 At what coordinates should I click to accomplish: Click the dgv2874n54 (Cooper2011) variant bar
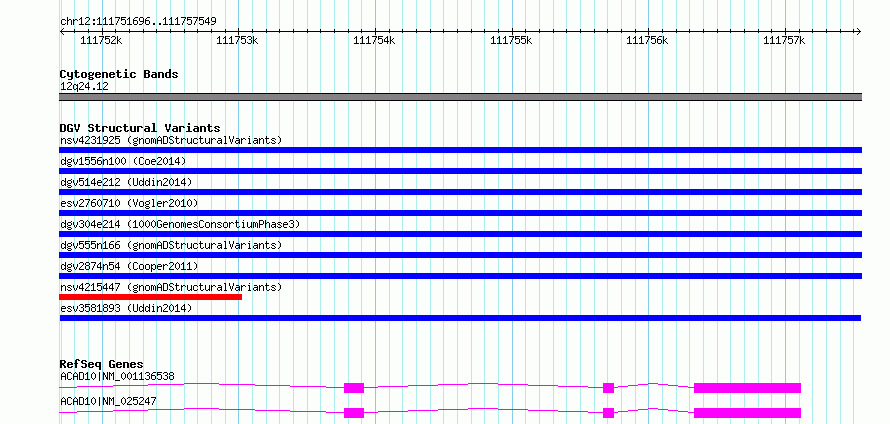tap(460, 276)
